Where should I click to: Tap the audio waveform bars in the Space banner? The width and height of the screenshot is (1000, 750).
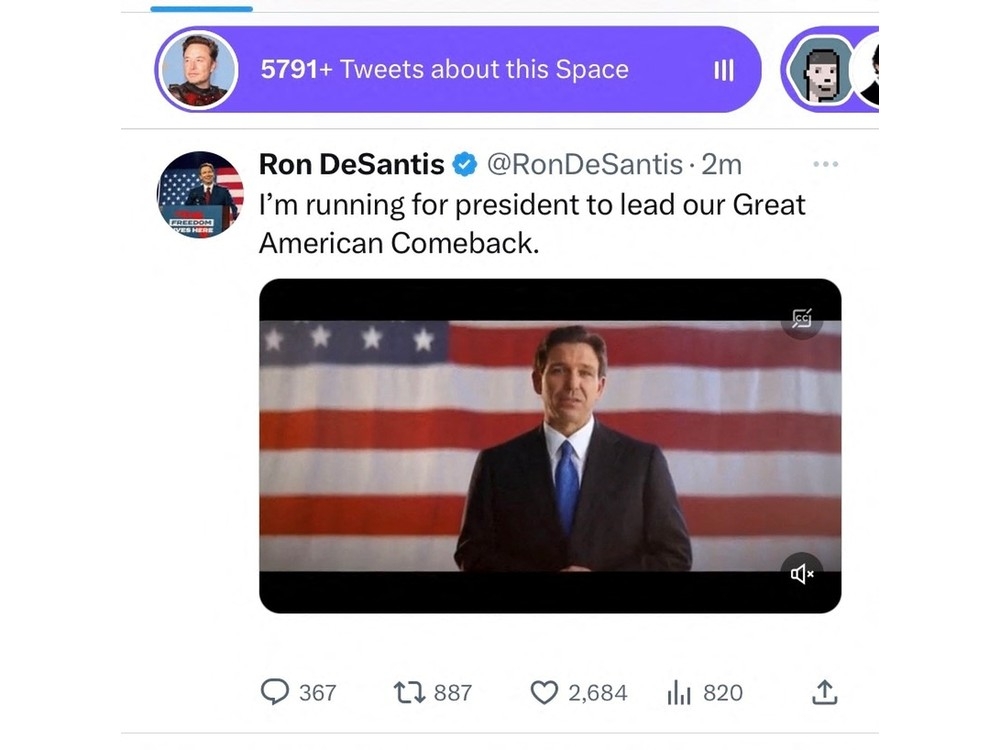tap(723, 69)
